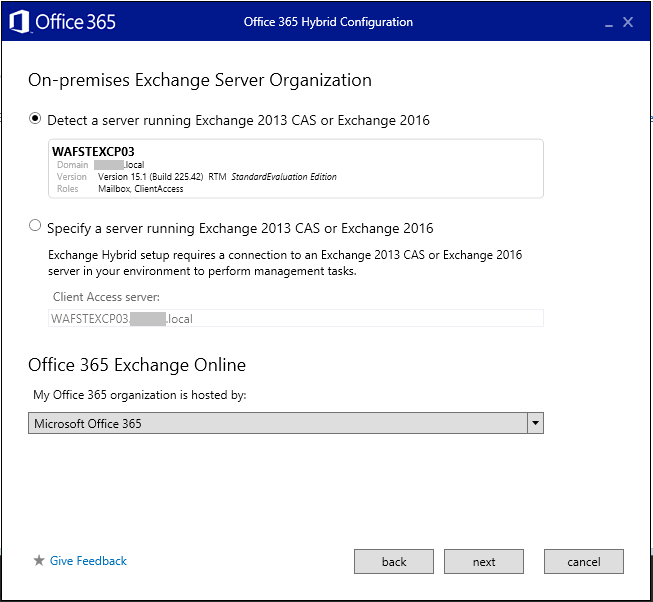Click the On-premises Exchange Server Organization heading
This screenshot has height=602, width=653.
click(200, 80)
